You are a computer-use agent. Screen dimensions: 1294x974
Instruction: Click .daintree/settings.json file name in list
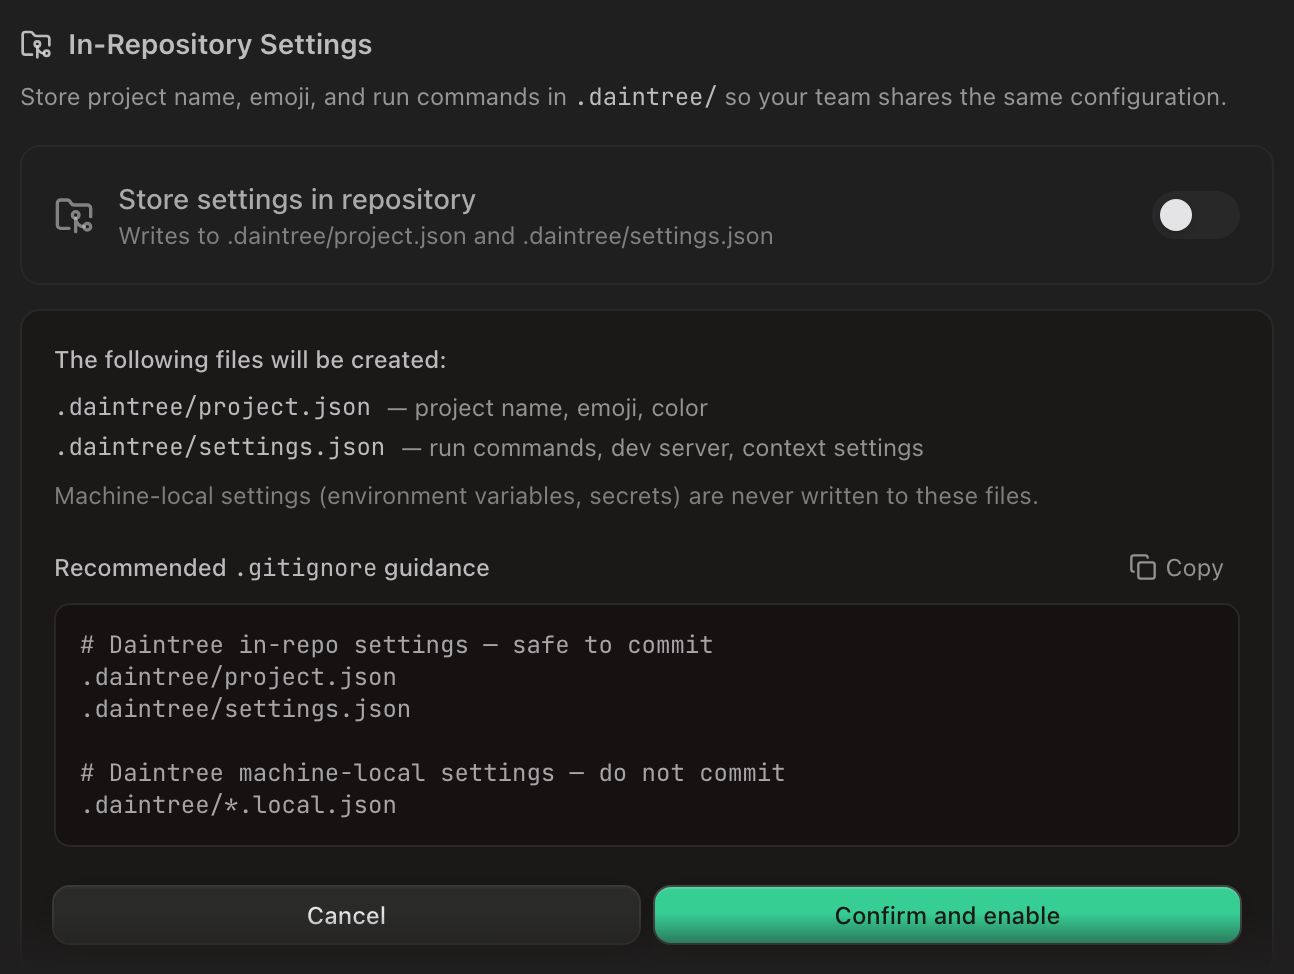point(220,447)
